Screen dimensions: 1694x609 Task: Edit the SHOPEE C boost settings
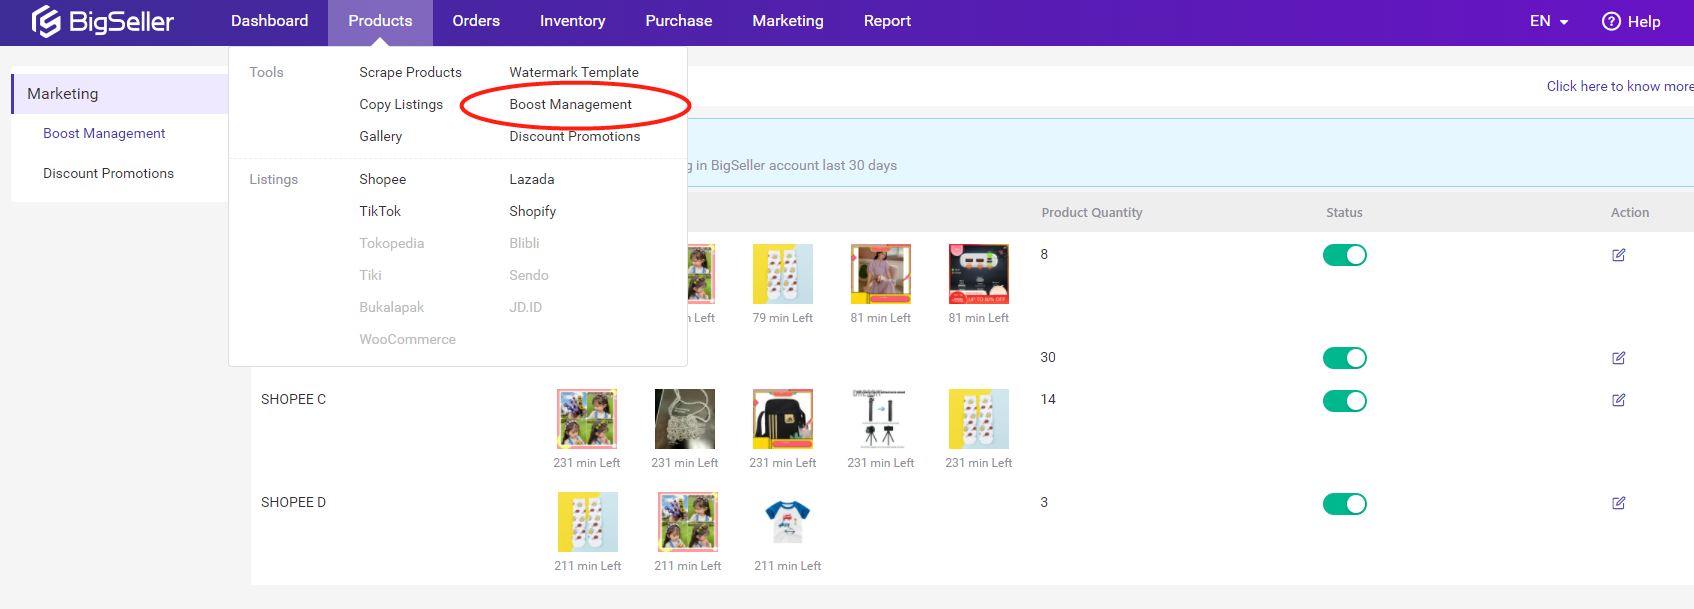tap(1618, 400)
